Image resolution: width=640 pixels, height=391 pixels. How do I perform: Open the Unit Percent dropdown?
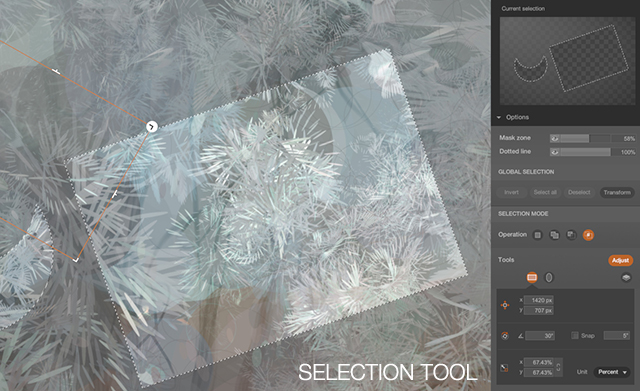point(611,372)
